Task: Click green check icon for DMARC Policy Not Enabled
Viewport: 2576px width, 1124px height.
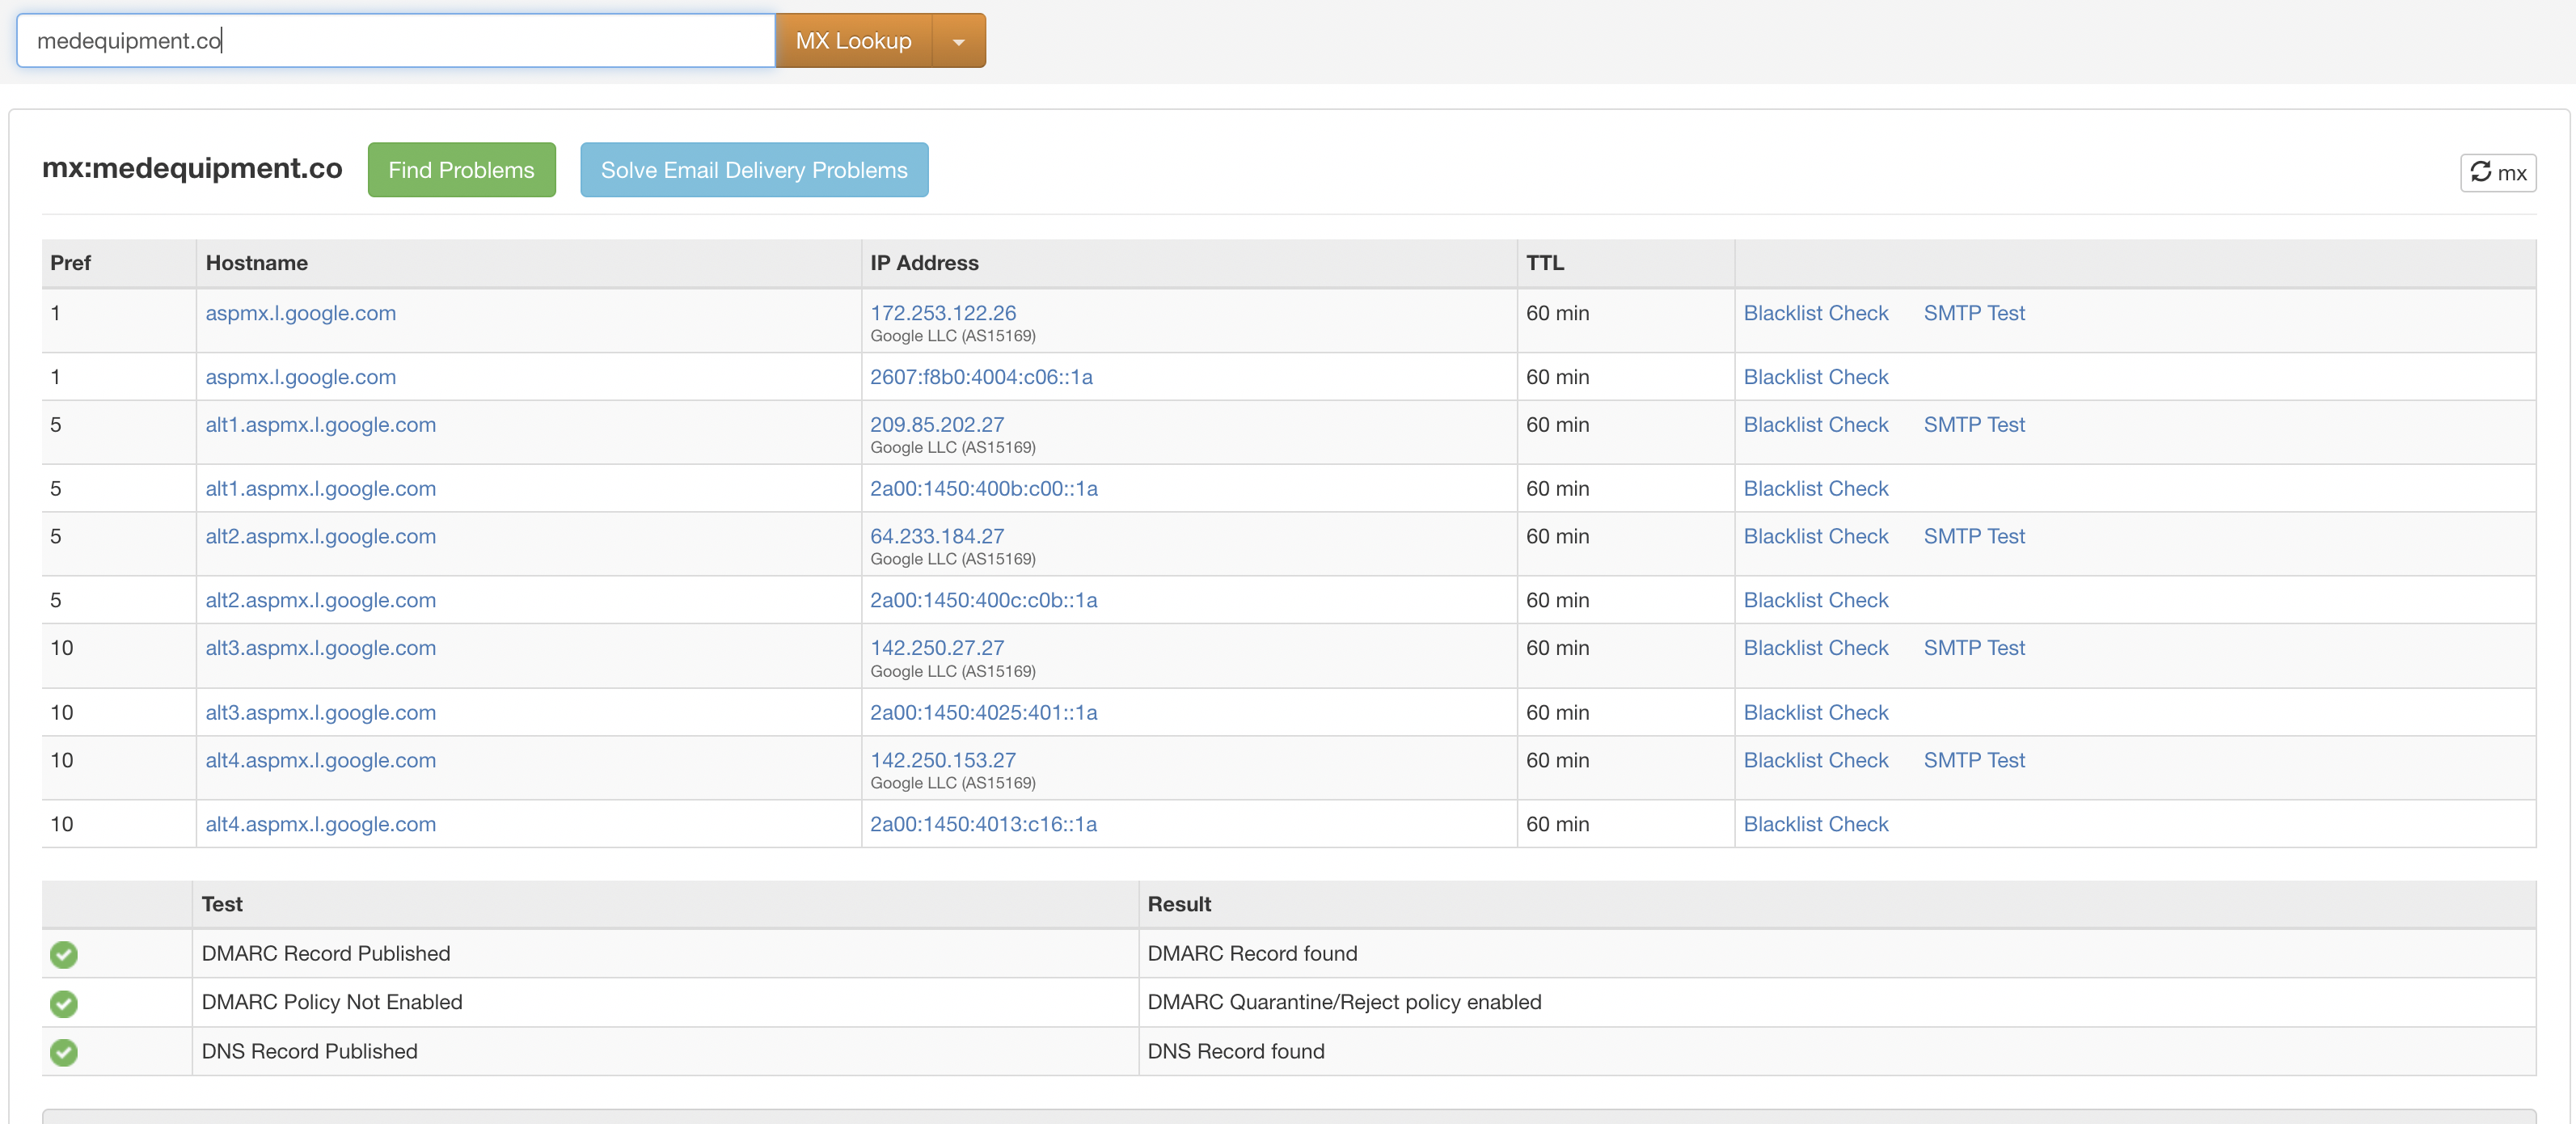Action: pos(64,1003)
